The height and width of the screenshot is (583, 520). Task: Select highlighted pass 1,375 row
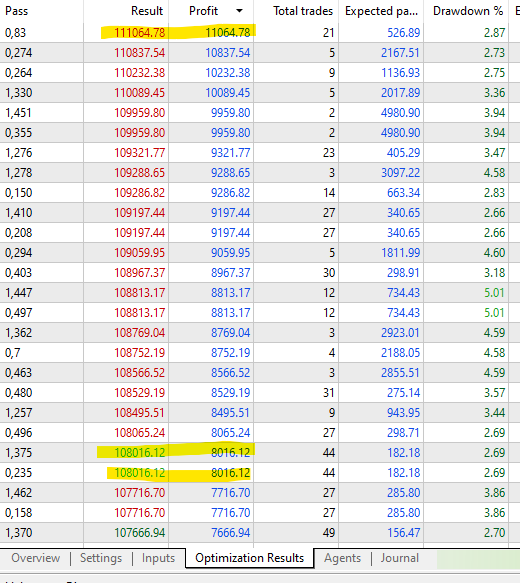pyautogui.click(x=260, y=452)
